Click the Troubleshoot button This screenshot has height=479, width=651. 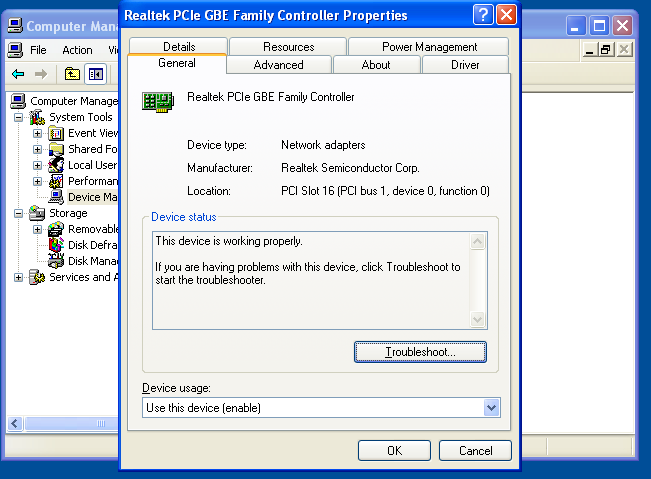(420, 352)
